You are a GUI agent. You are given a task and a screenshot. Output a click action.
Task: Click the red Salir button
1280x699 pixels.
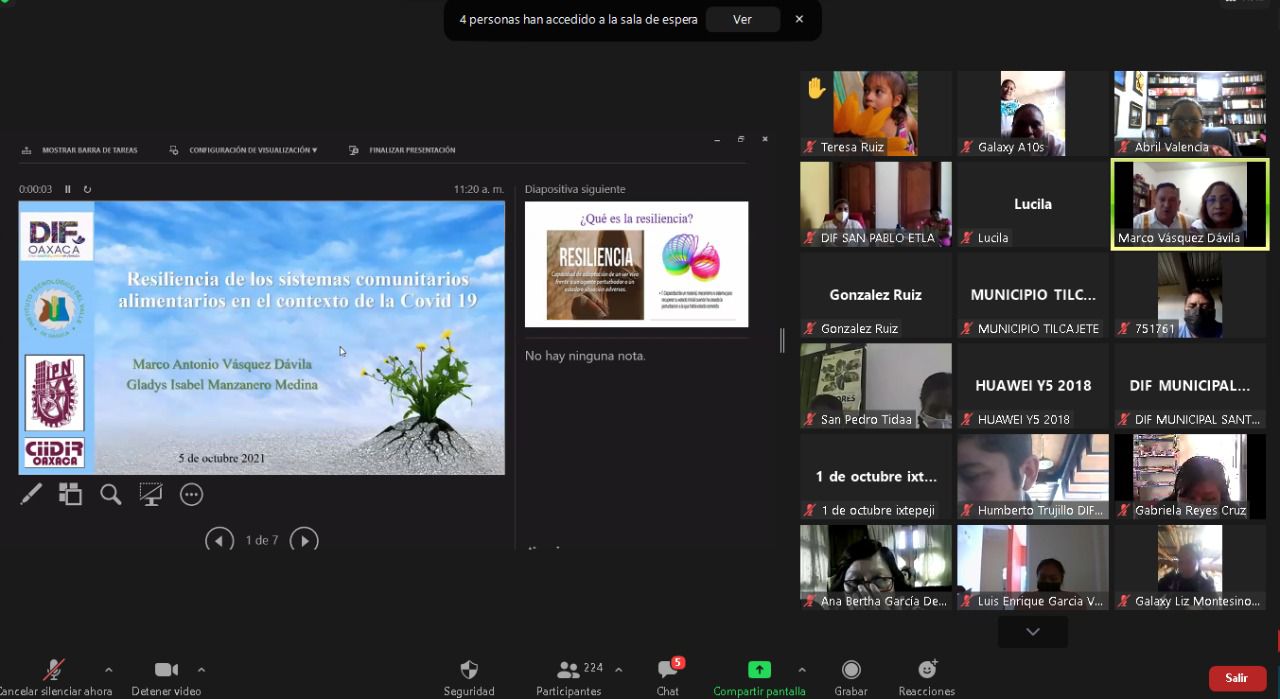coord(1237,678)
